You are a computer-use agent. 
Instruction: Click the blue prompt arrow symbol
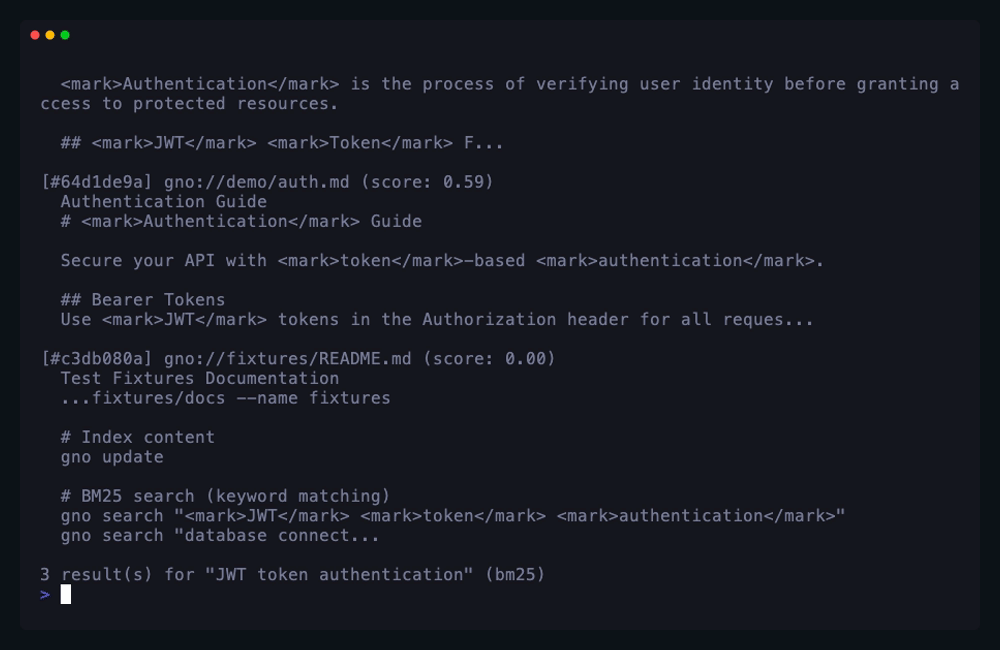(x=45, y=594)
